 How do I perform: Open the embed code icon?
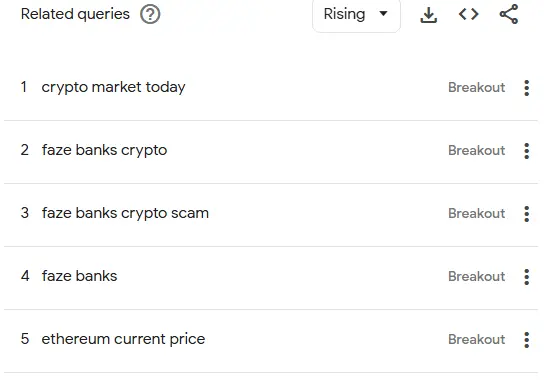pos(468,14)
